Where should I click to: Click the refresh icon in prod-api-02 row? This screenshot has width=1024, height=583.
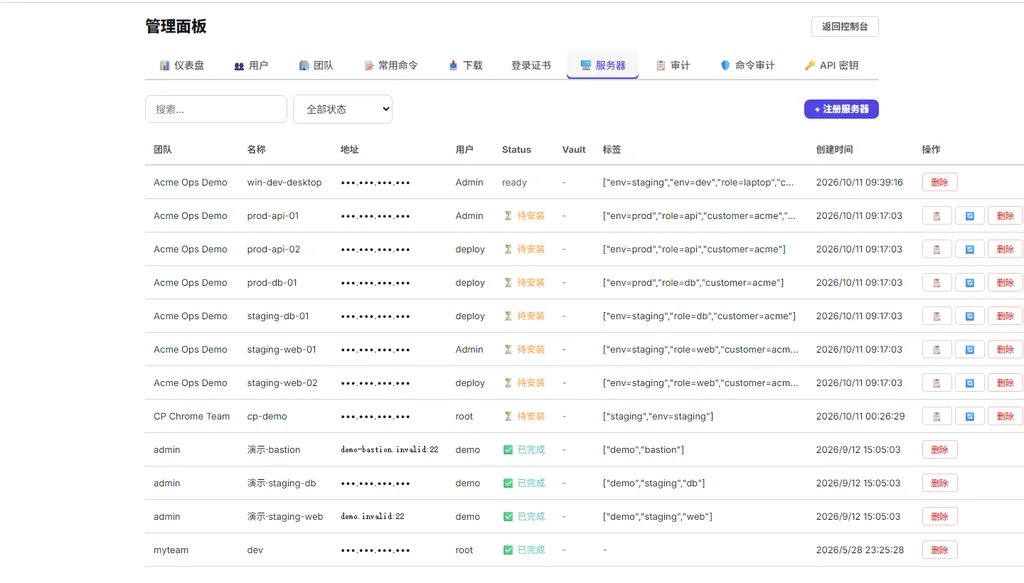(970, 249)
